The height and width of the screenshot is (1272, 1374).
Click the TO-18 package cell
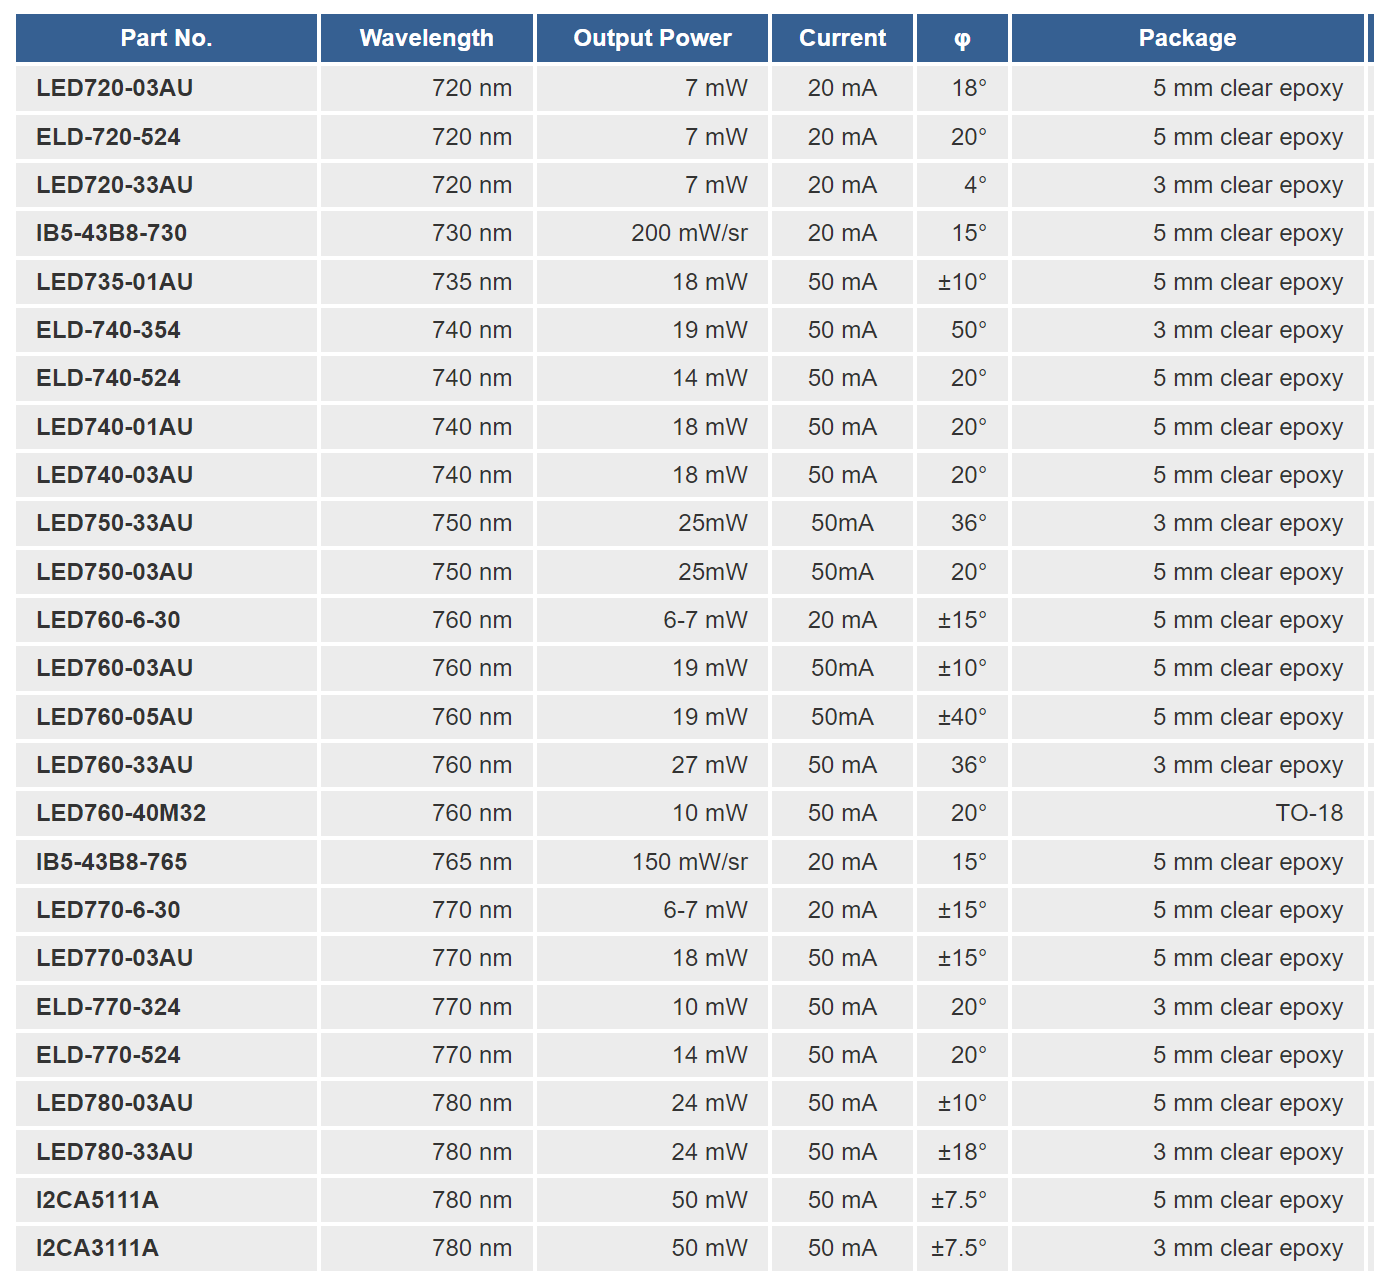[1308, 813]
